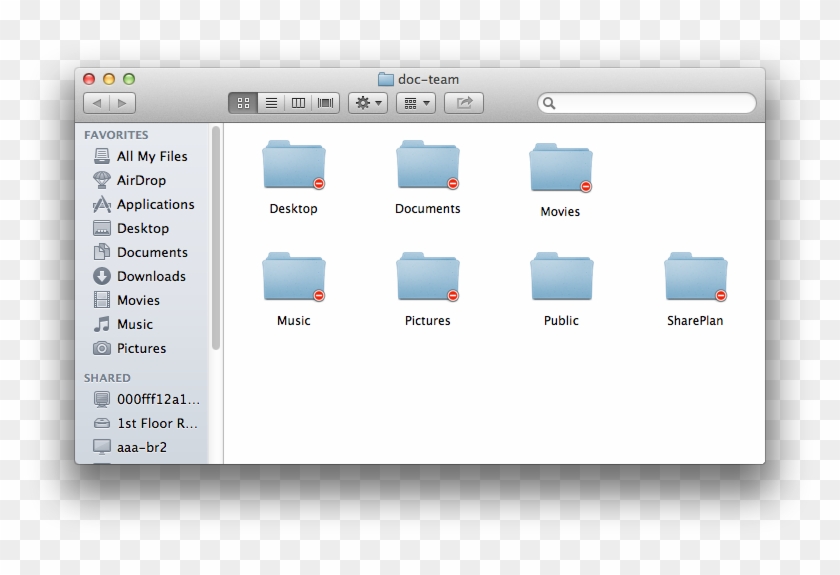Zoom the window with the green button
Image resolution: width=840 pixels, height=575 pixels.
click(129, 79)
